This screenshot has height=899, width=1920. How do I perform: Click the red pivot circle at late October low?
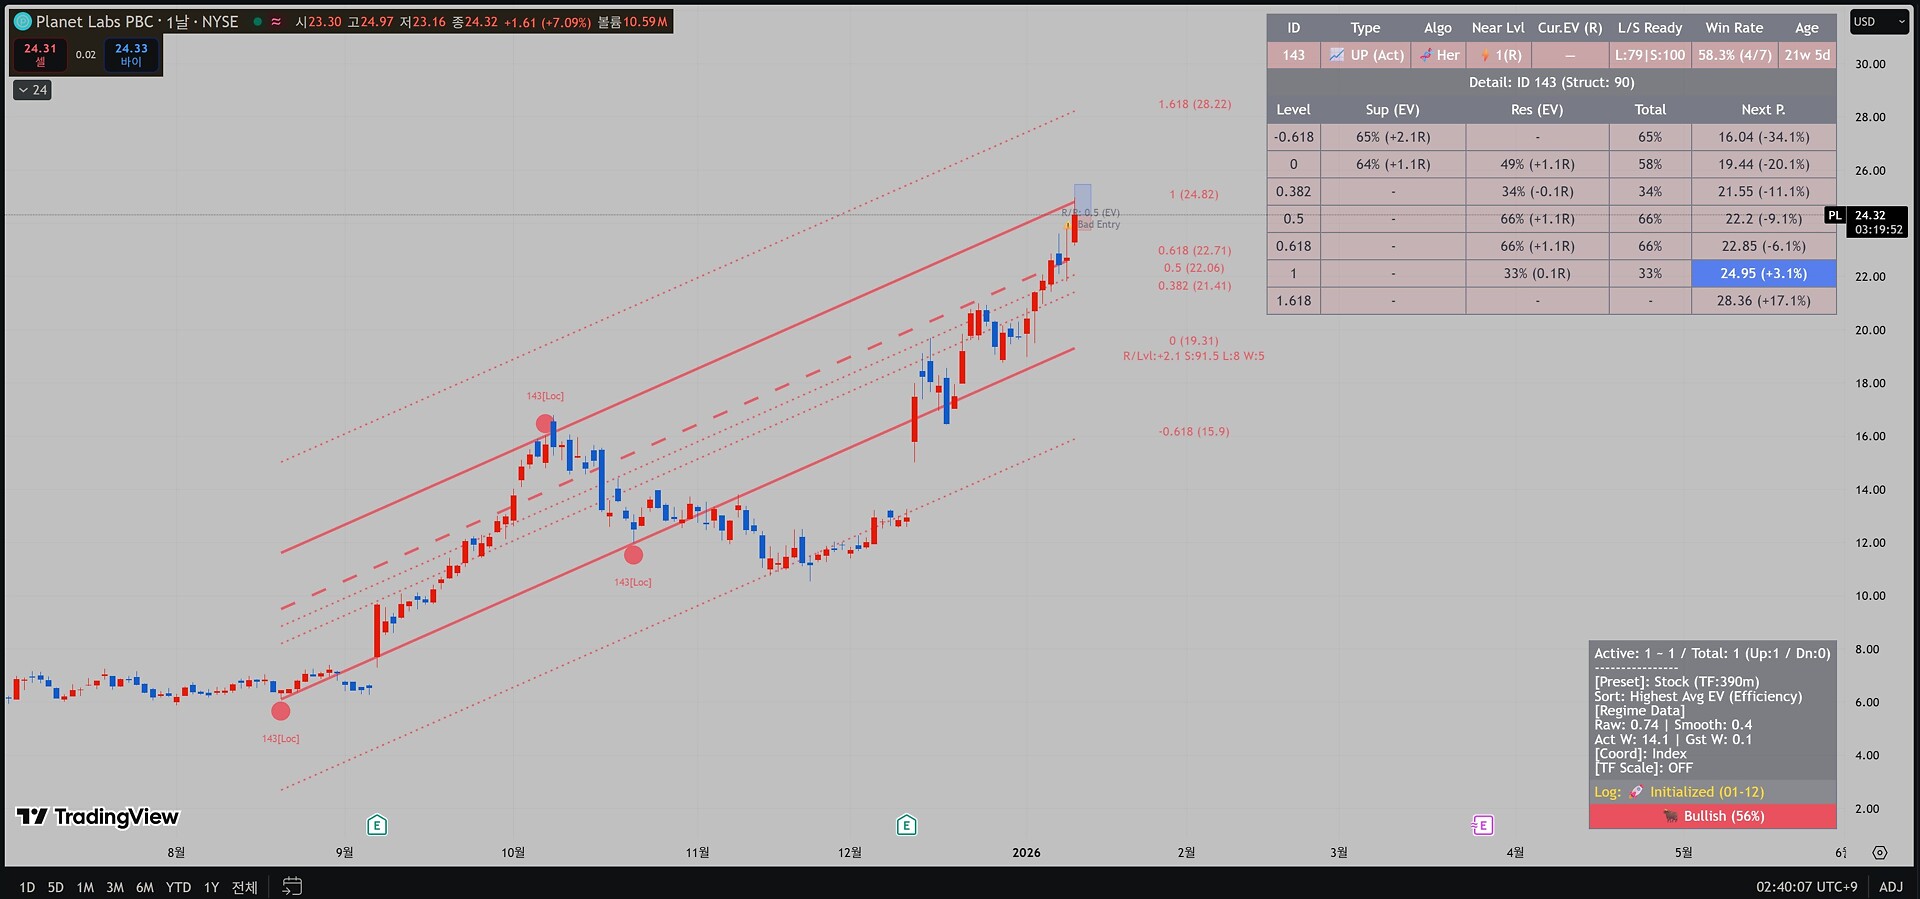point(633,555)
